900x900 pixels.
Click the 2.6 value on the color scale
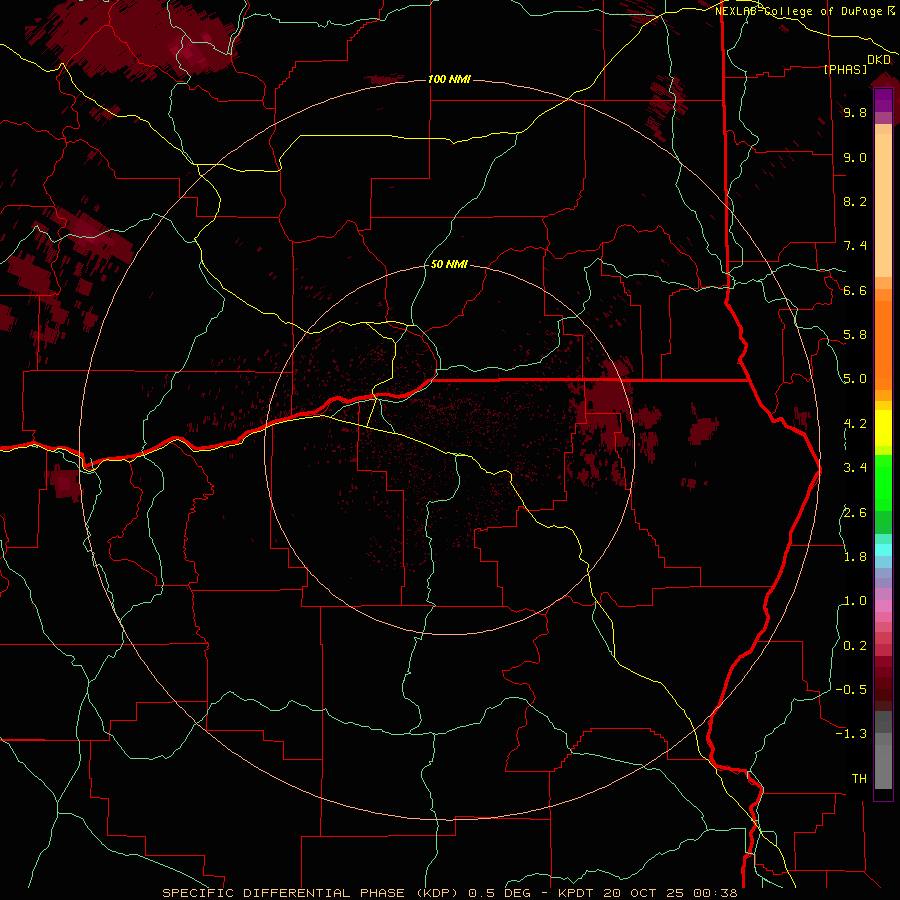click(855, 512)
